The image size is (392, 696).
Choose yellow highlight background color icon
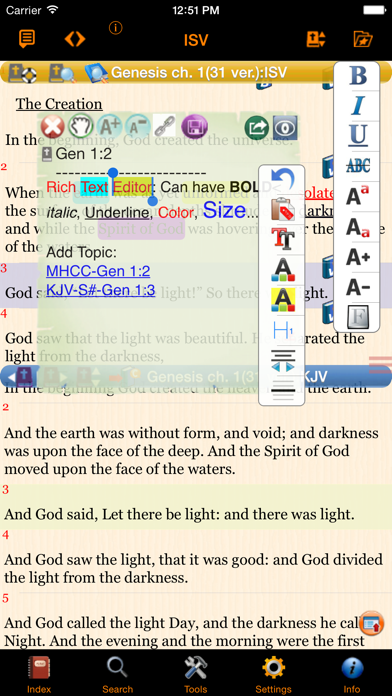[x=283, y=300]
